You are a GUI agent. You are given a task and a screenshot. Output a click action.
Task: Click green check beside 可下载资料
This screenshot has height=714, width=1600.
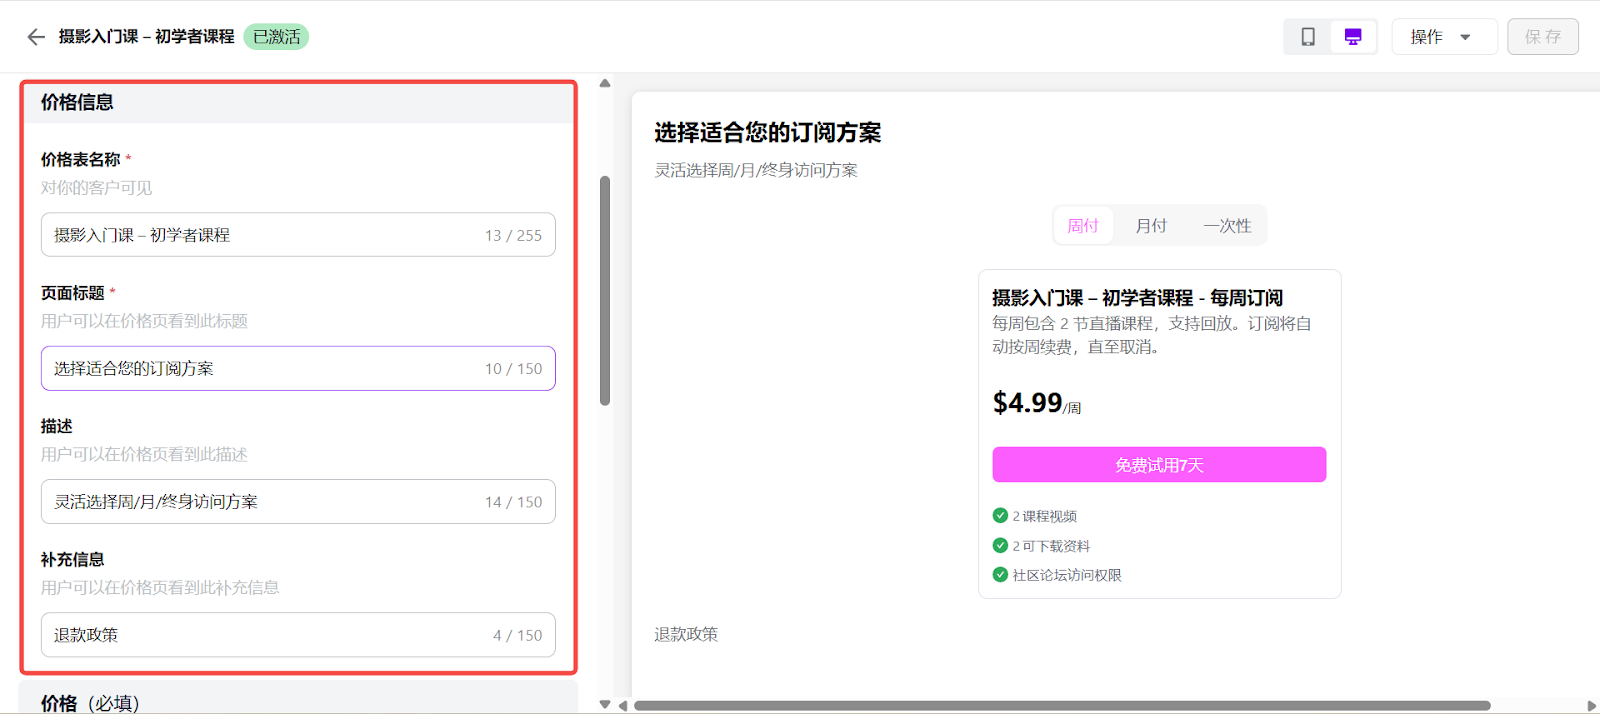[x=1000, y=546]
